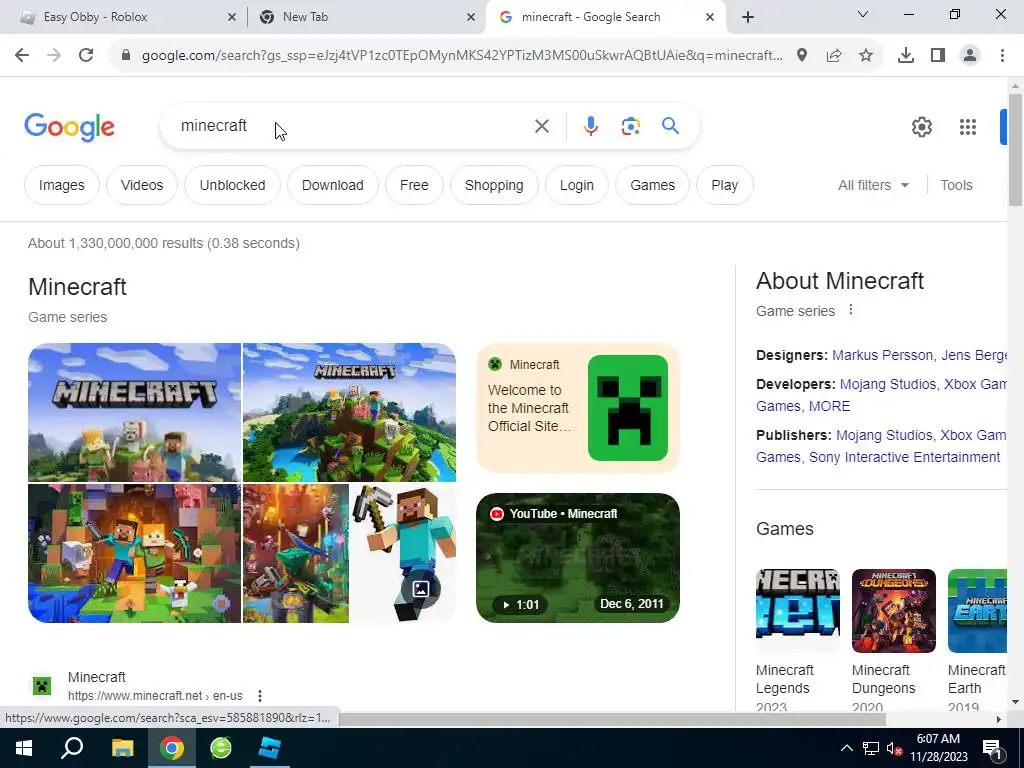
Task: Click Roblox Studio icon in taskbar
Action: click(x=269, y=748)
